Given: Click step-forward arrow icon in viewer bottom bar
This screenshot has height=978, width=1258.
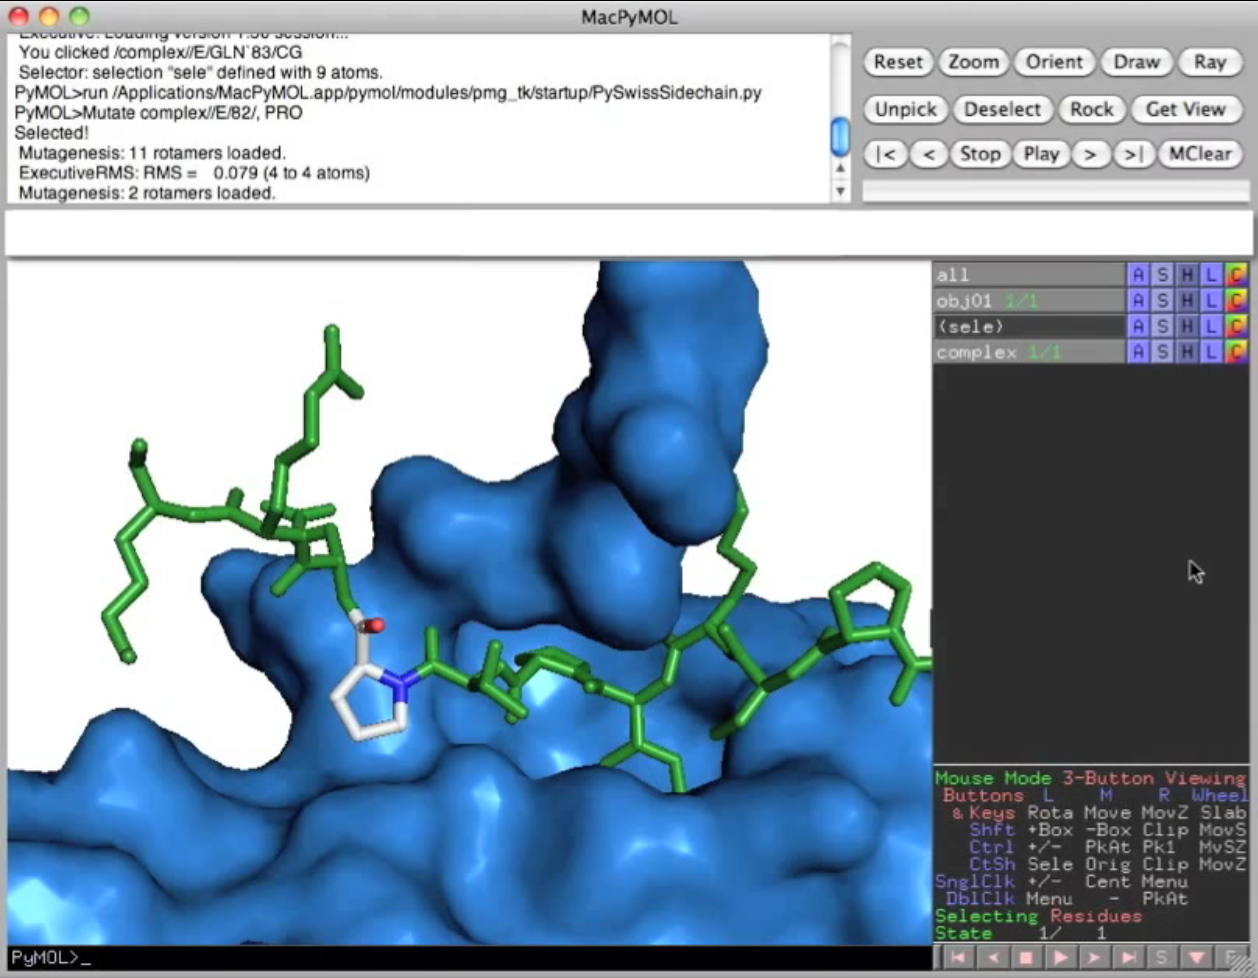Looking at the screenshot, I should (x=1094, y=958).
